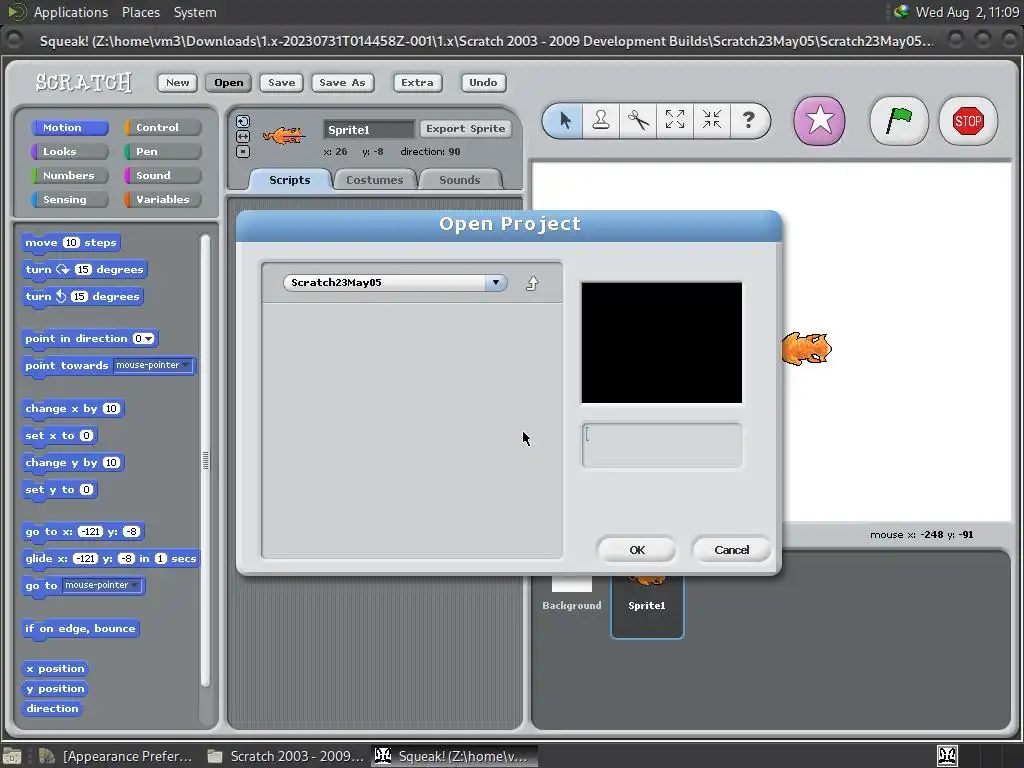Select the Variables block category
Screen dimensions: 1024x768
(x=162, y=199)
